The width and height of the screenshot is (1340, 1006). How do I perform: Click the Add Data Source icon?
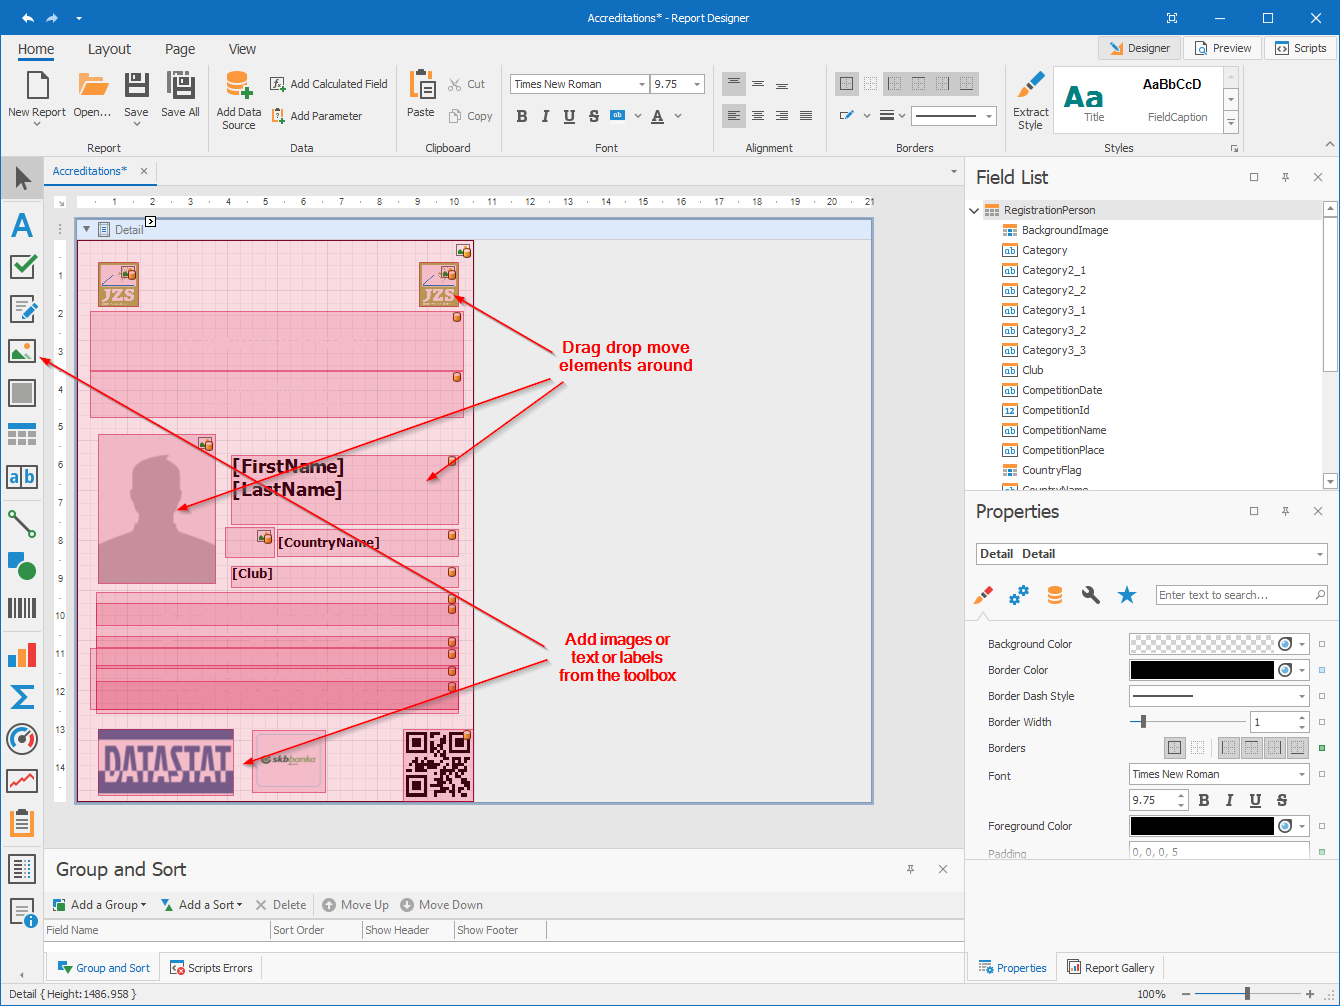pyautogui.click(x=238, y=86)
